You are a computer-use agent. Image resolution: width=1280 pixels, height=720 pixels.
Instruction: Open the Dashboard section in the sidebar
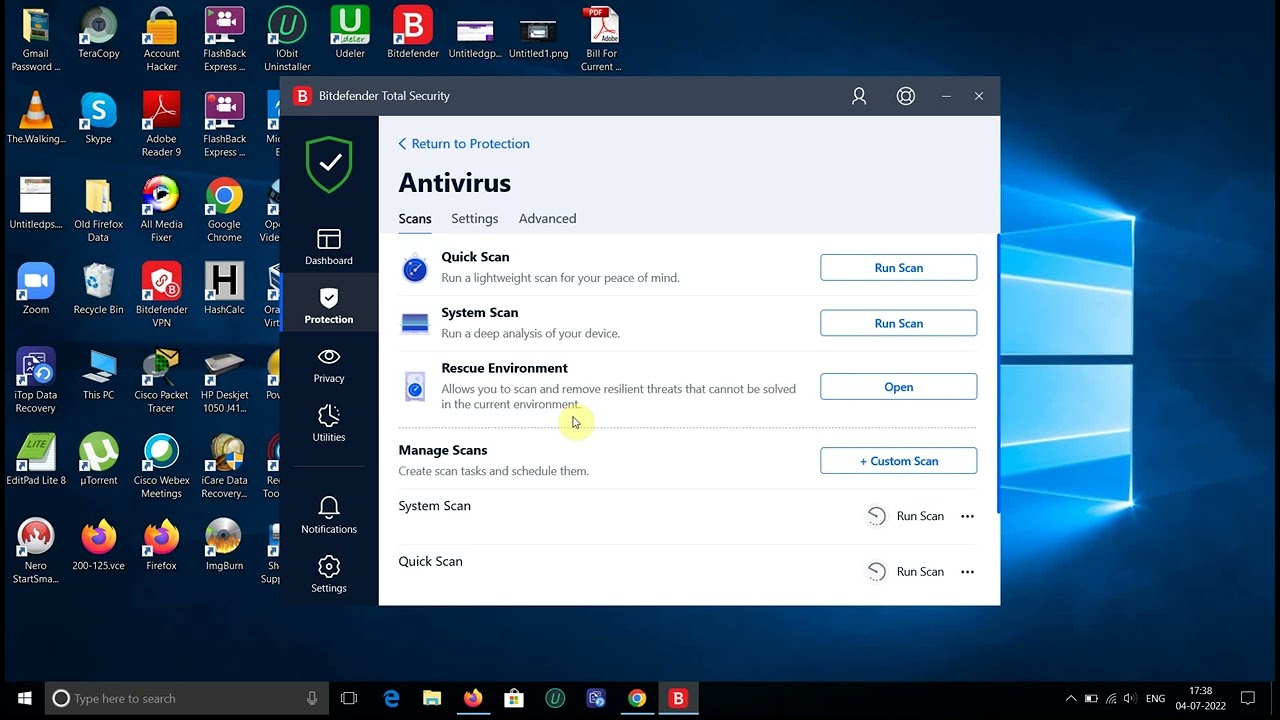[329, 247]
